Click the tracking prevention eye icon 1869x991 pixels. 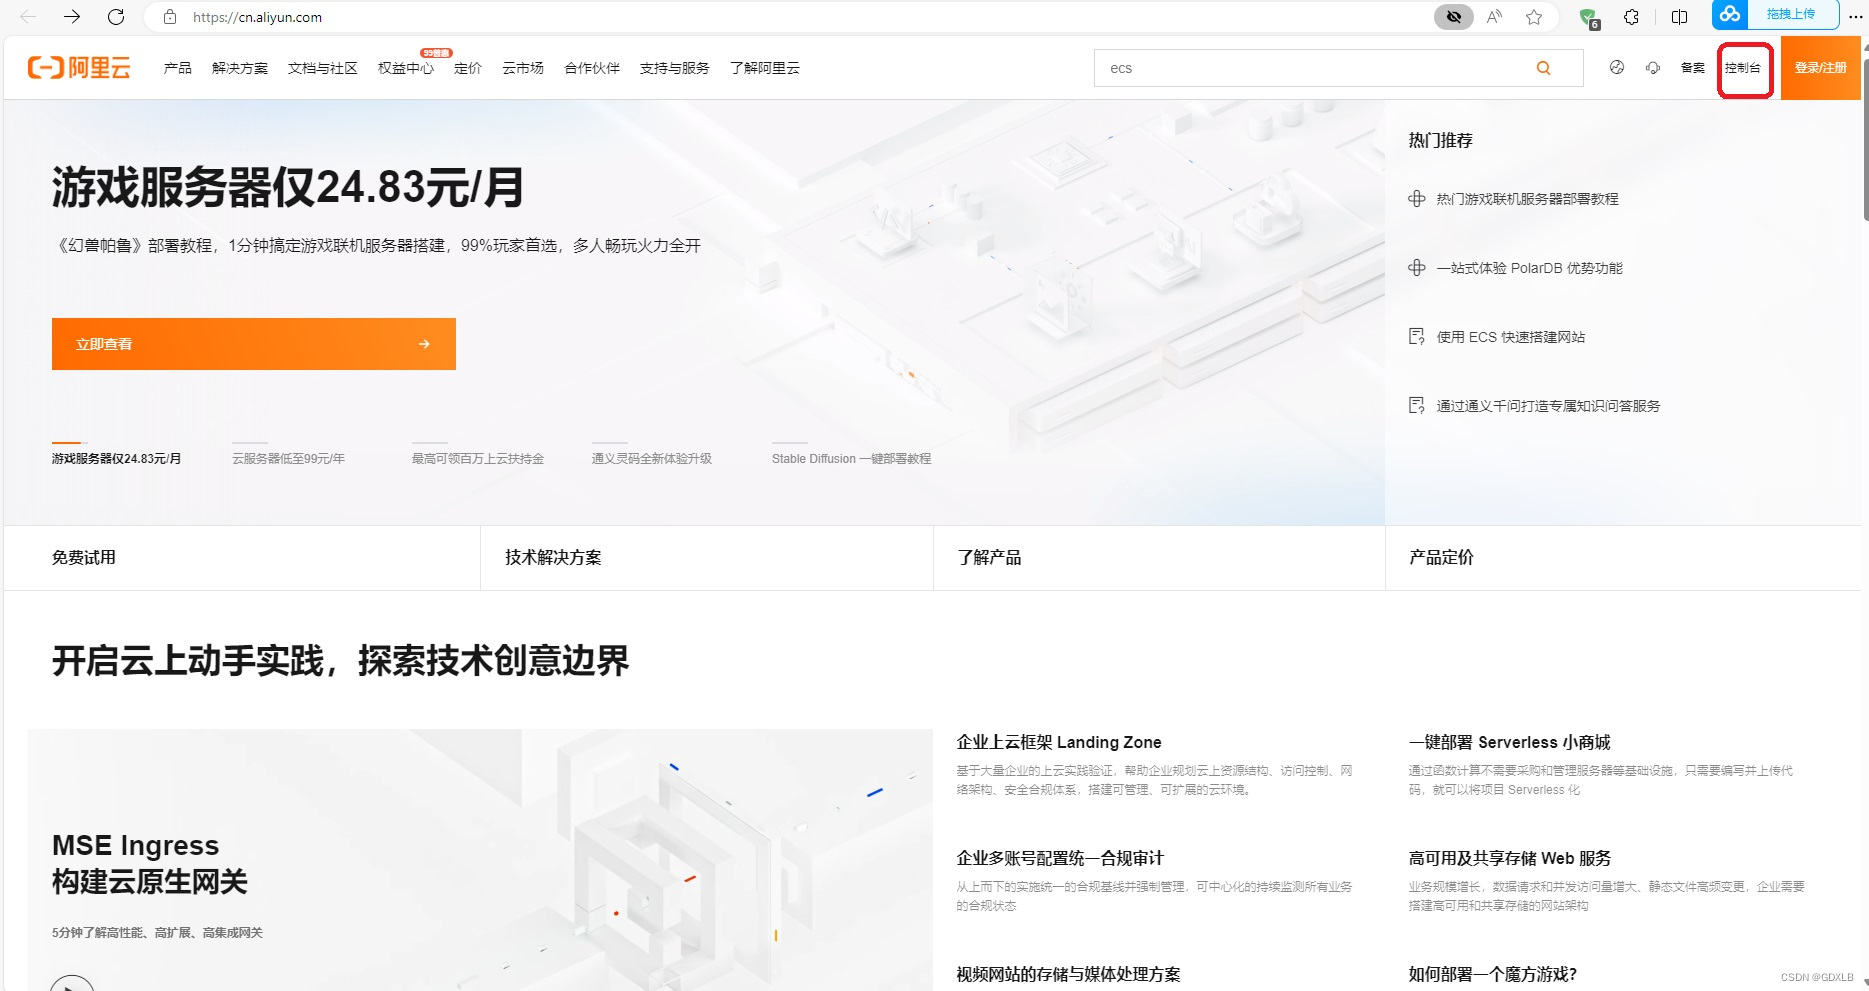click(1454, 17)
